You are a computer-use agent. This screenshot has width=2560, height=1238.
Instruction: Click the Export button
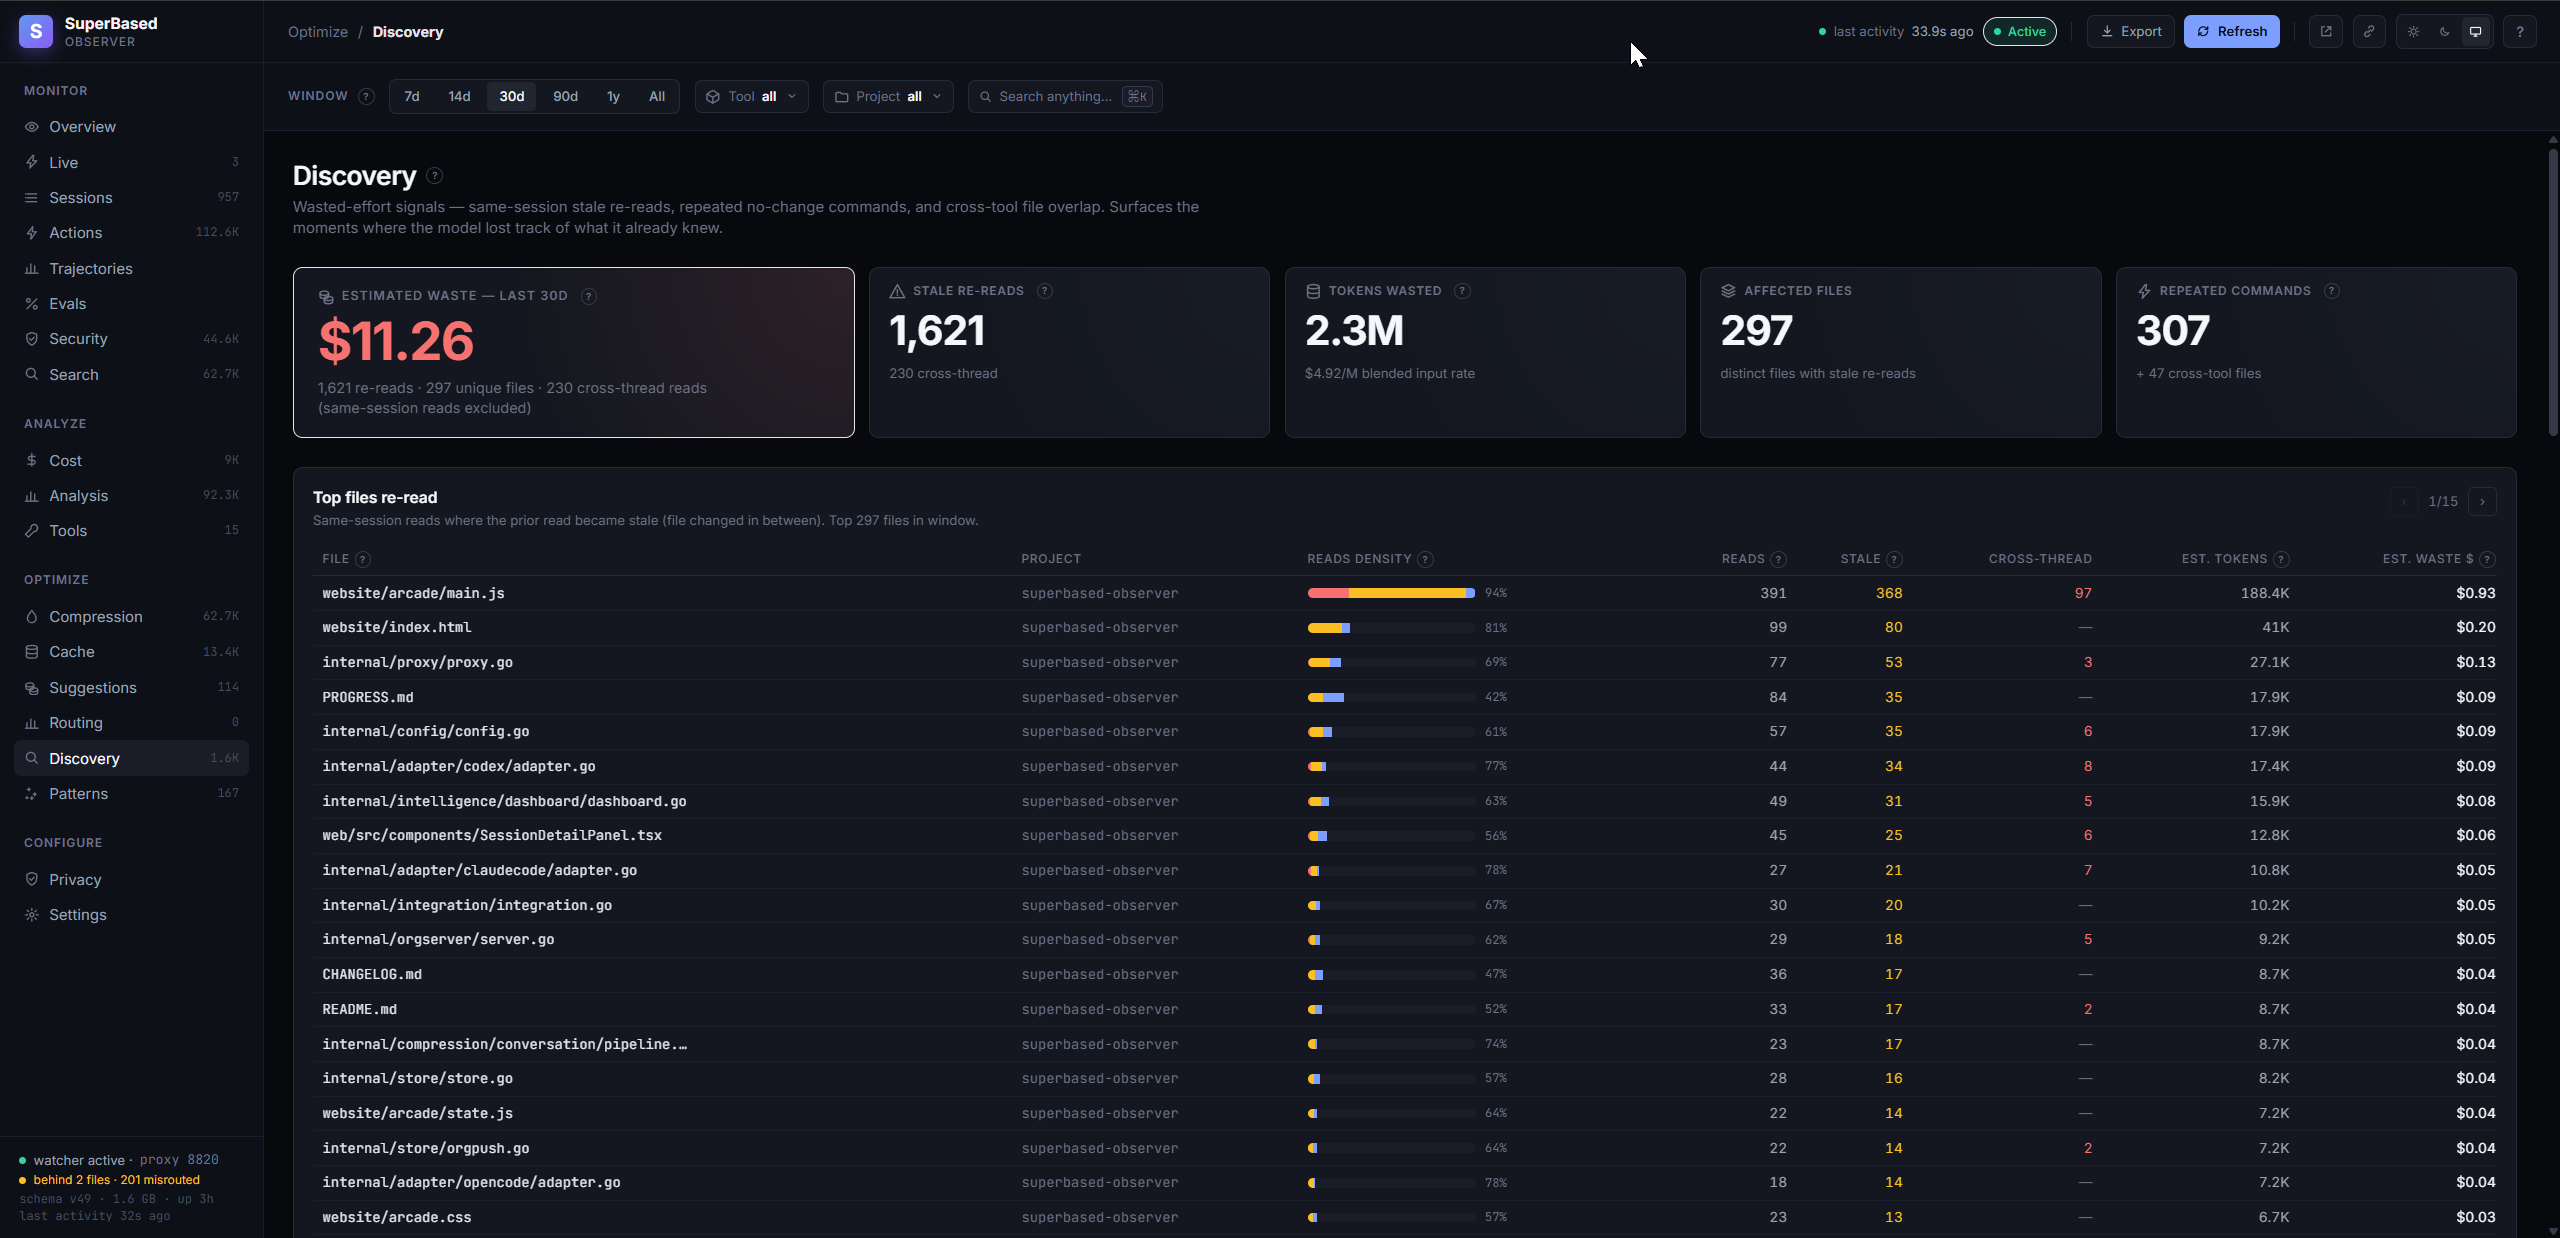[2131, 31]
